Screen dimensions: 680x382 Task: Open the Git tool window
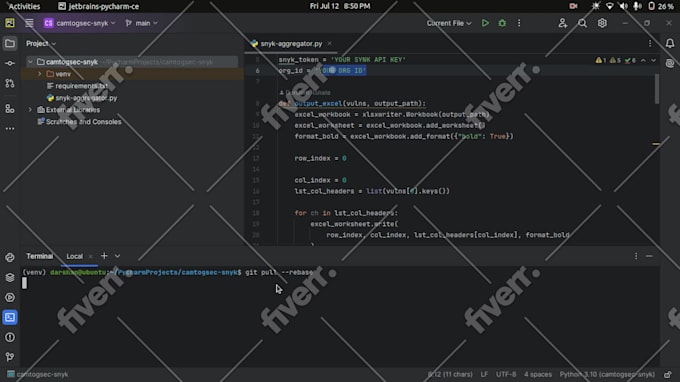10,357
